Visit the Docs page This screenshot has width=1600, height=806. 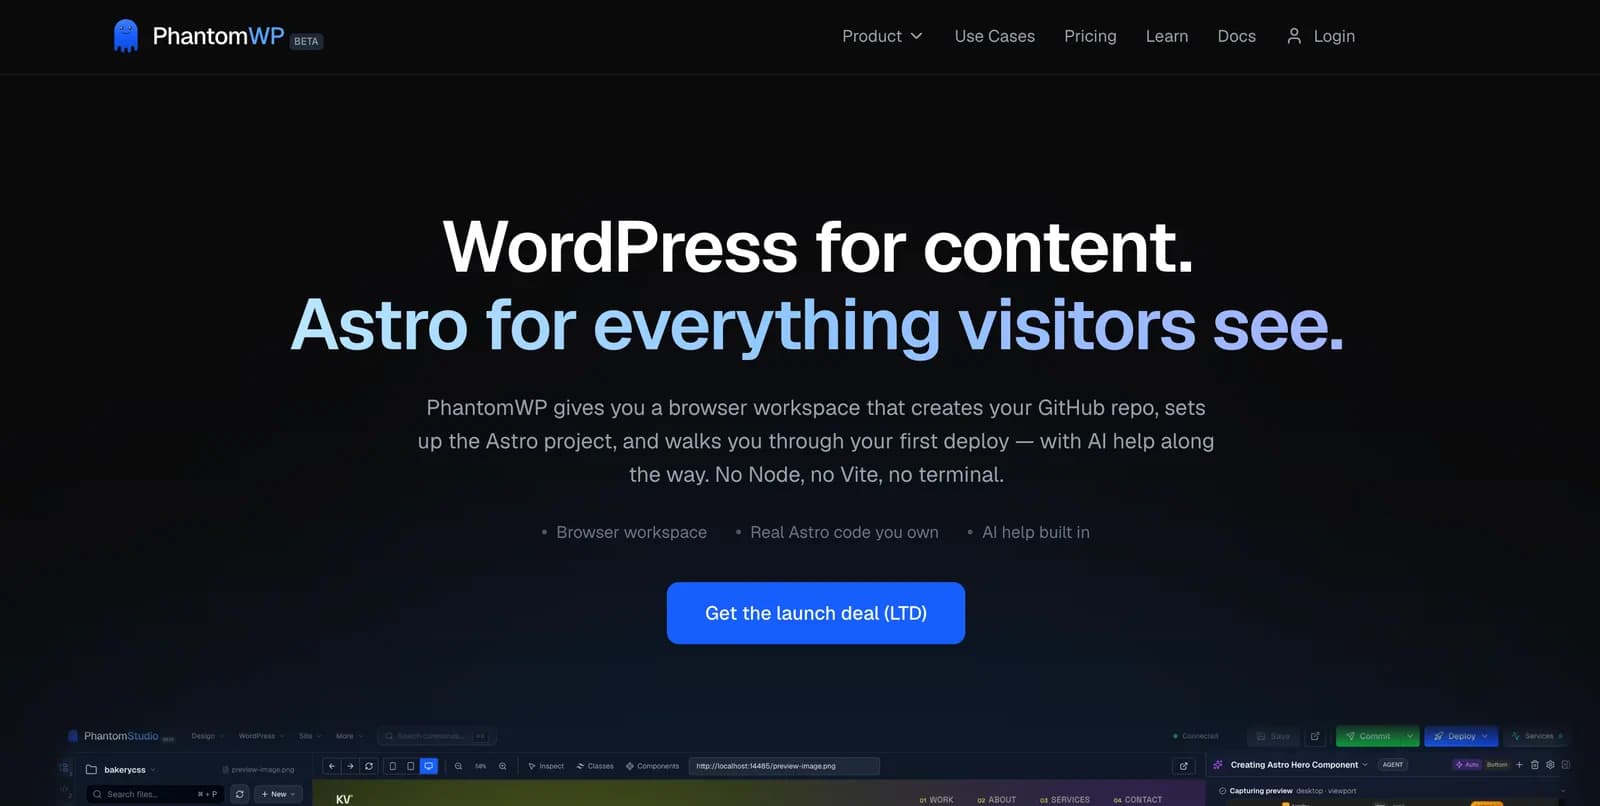(x=1236, y=36)
